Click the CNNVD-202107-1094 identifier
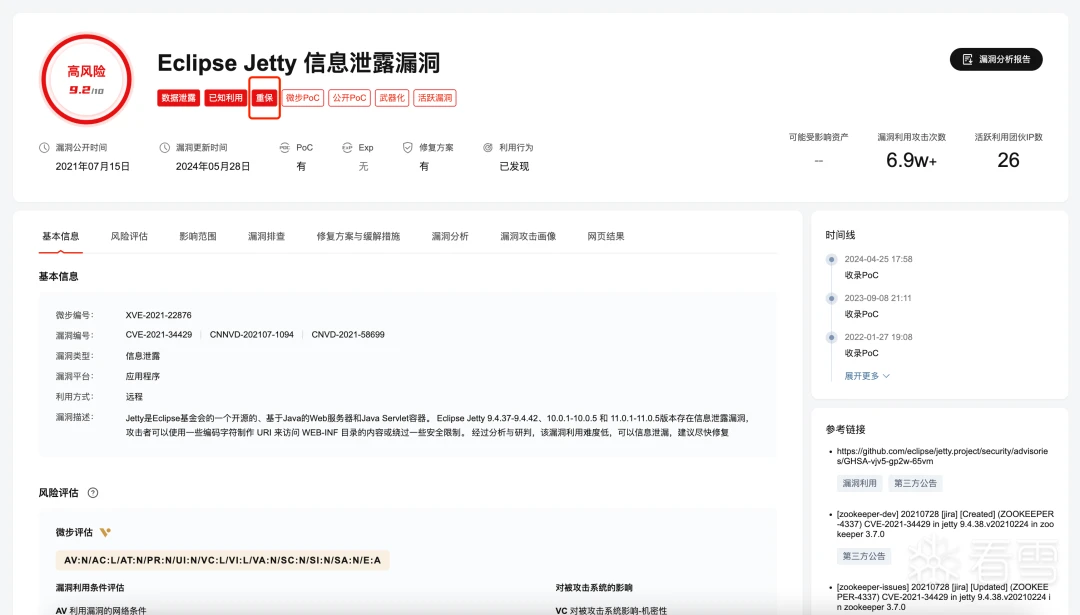Image resolution: width=1080 pixels, height=615 pixels. (x=251, y=335)
